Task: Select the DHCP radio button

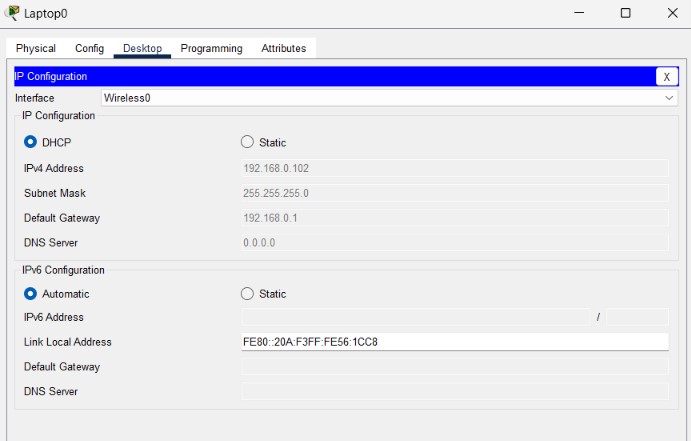Action: (30, 142)
